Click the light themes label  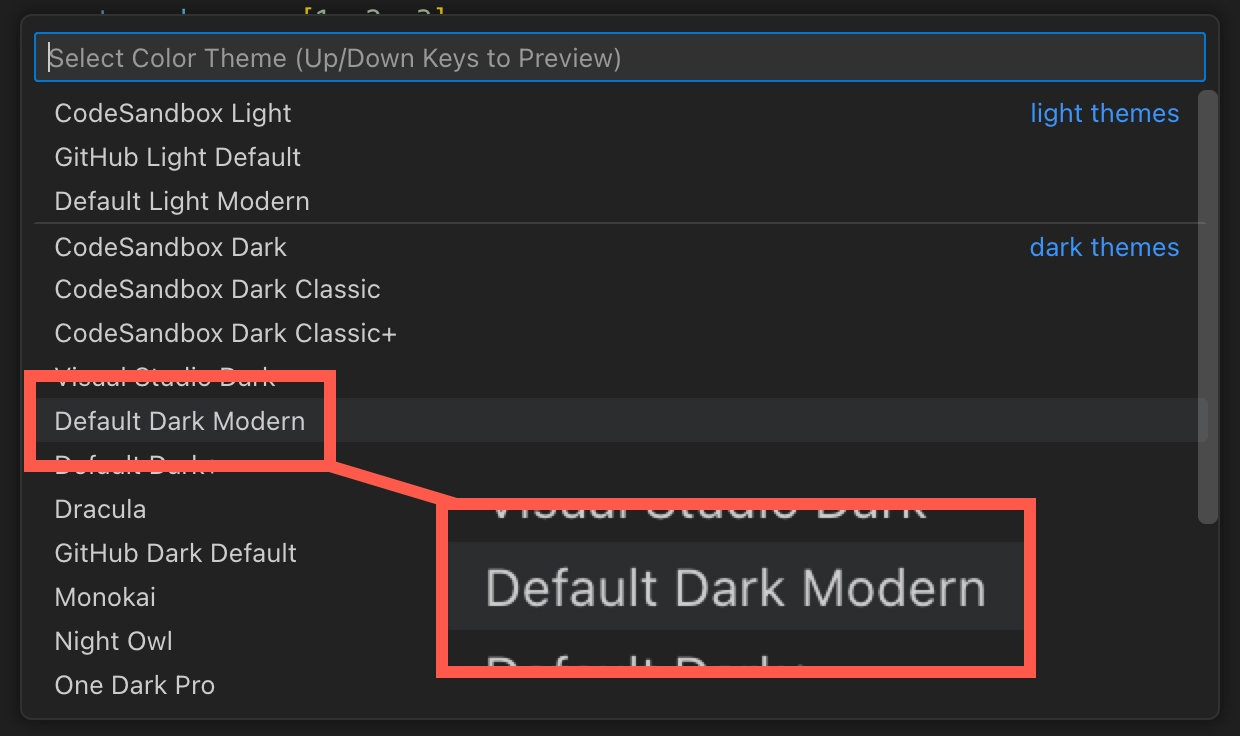[x=1104, y=113]
